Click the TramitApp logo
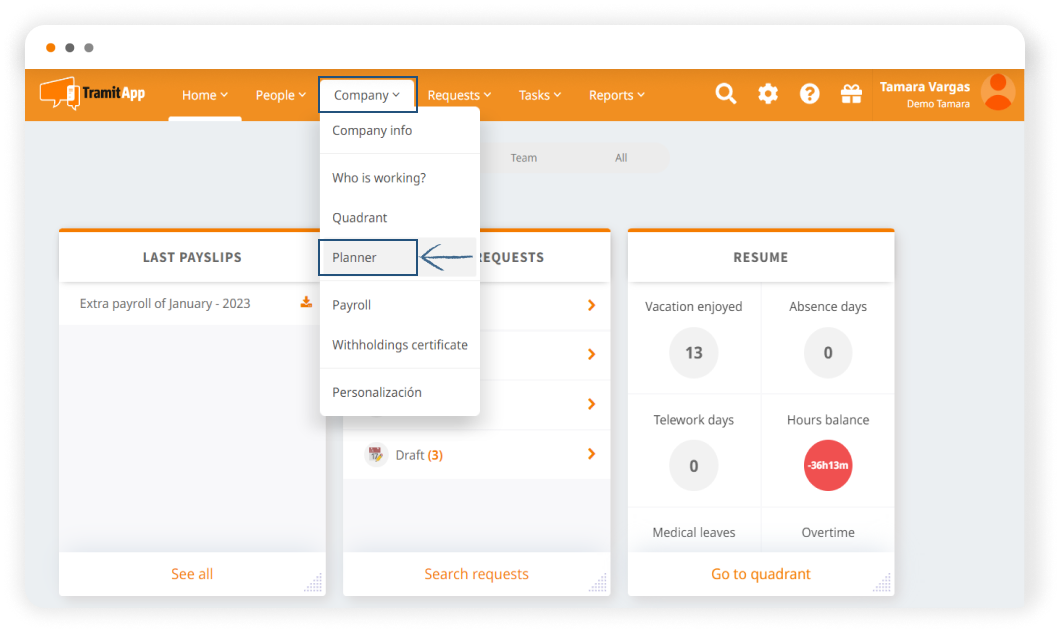This screenshot has width=1061, height=633. (92, 94)
